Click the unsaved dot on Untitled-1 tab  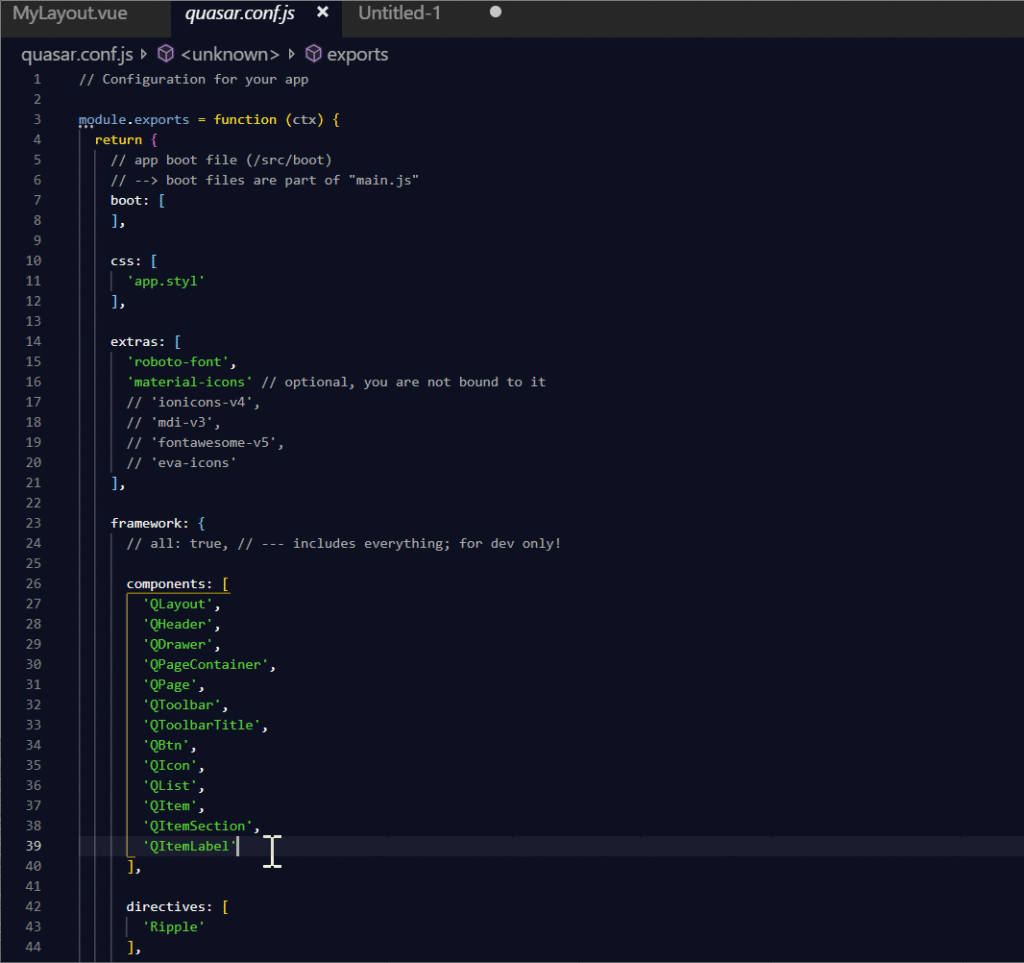[496, 13]
